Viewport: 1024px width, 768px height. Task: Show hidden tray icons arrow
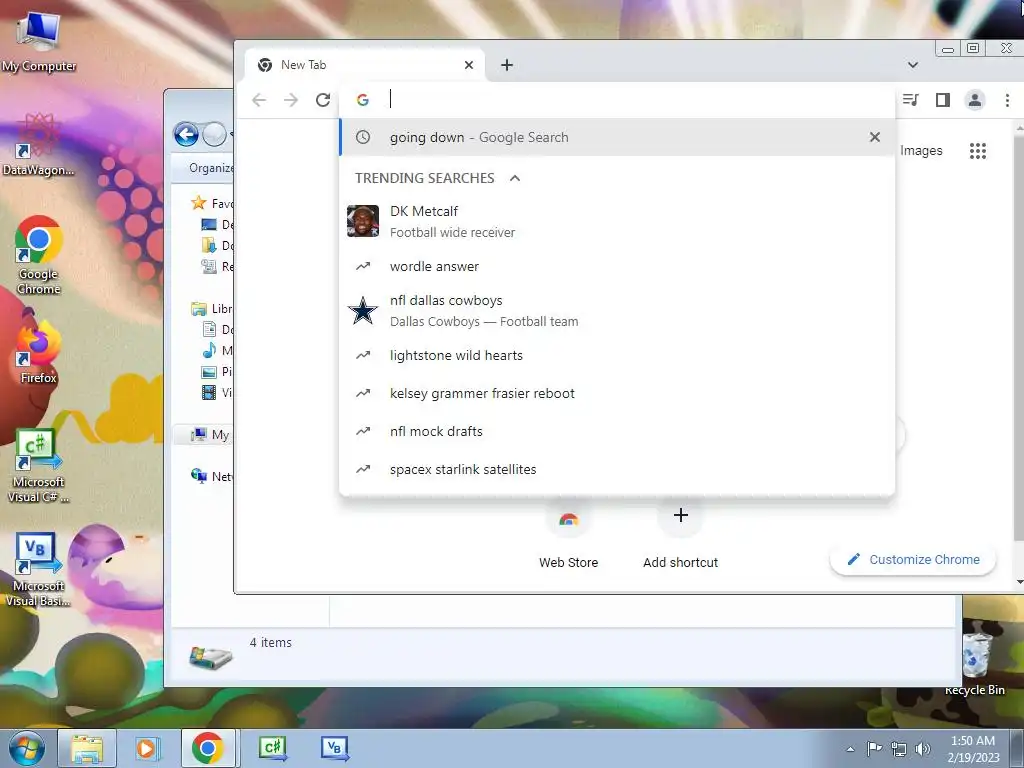click(850, 749)
